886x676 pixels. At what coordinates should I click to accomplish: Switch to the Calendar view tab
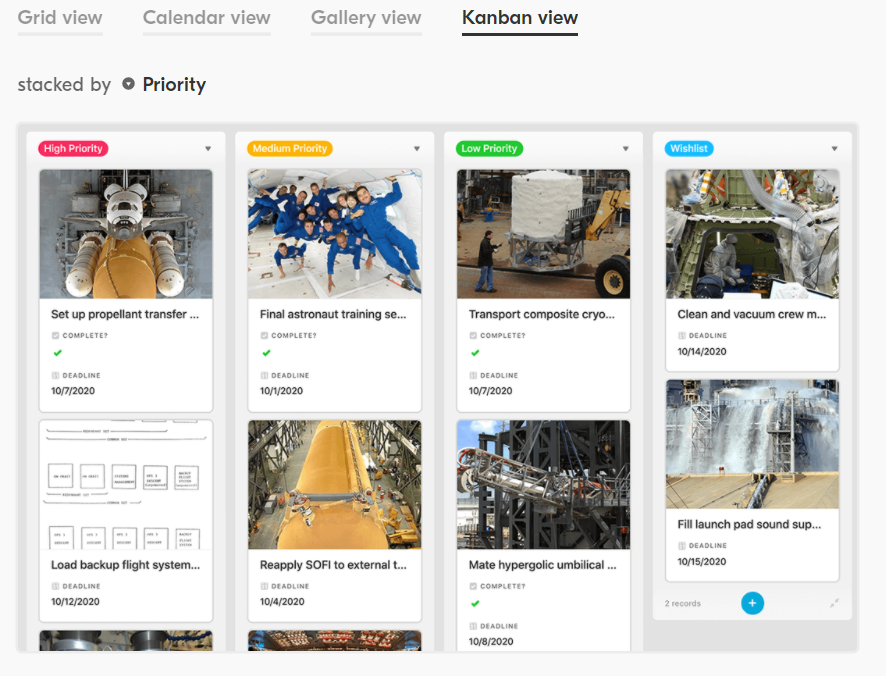pyautogui.click(x=206, y=18)
